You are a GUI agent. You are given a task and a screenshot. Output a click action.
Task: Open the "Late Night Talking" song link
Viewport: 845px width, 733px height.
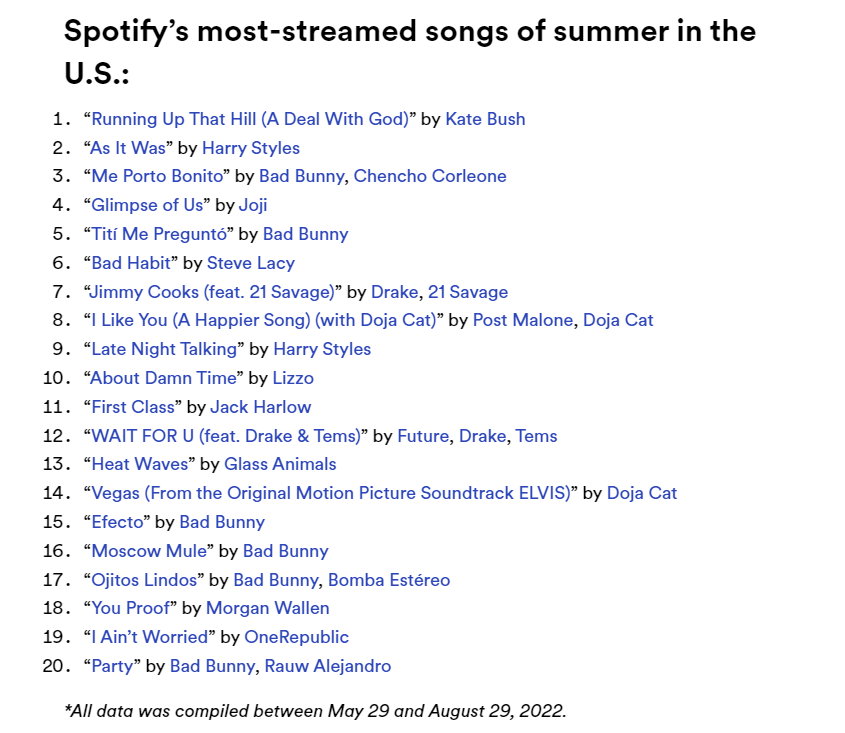(x=164, y=349)
